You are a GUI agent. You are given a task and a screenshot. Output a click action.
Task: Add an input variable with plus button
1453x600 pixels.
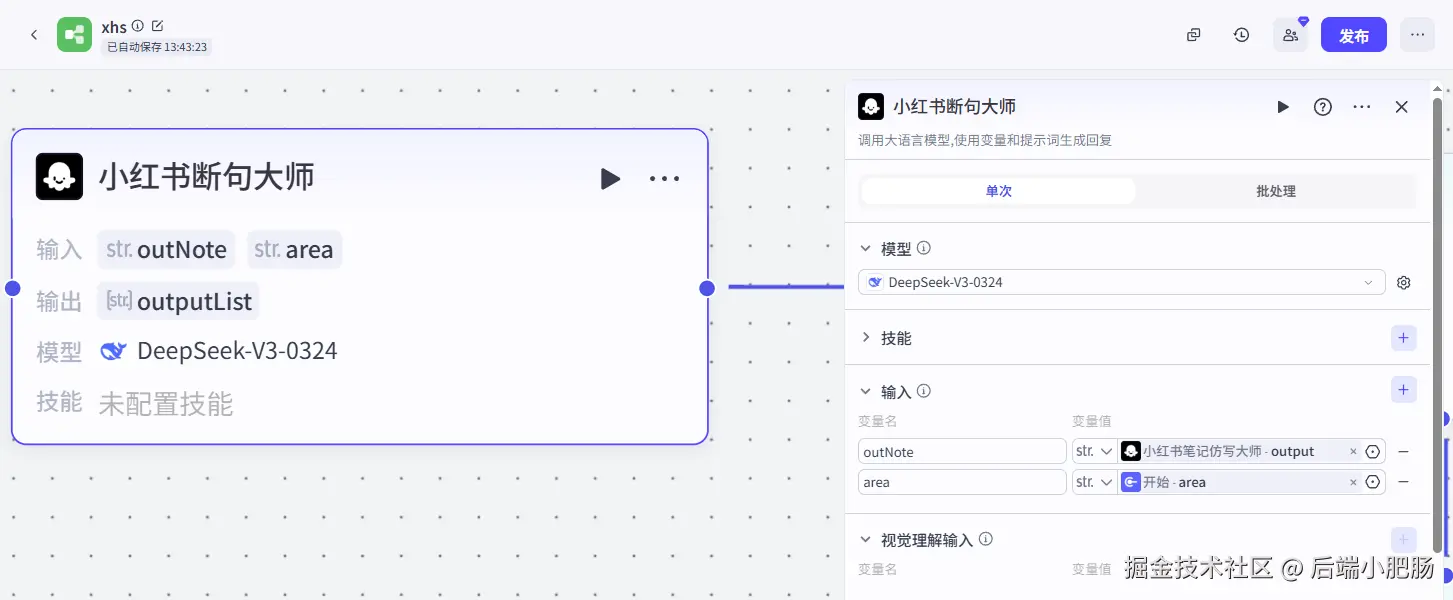point(1404,390)
